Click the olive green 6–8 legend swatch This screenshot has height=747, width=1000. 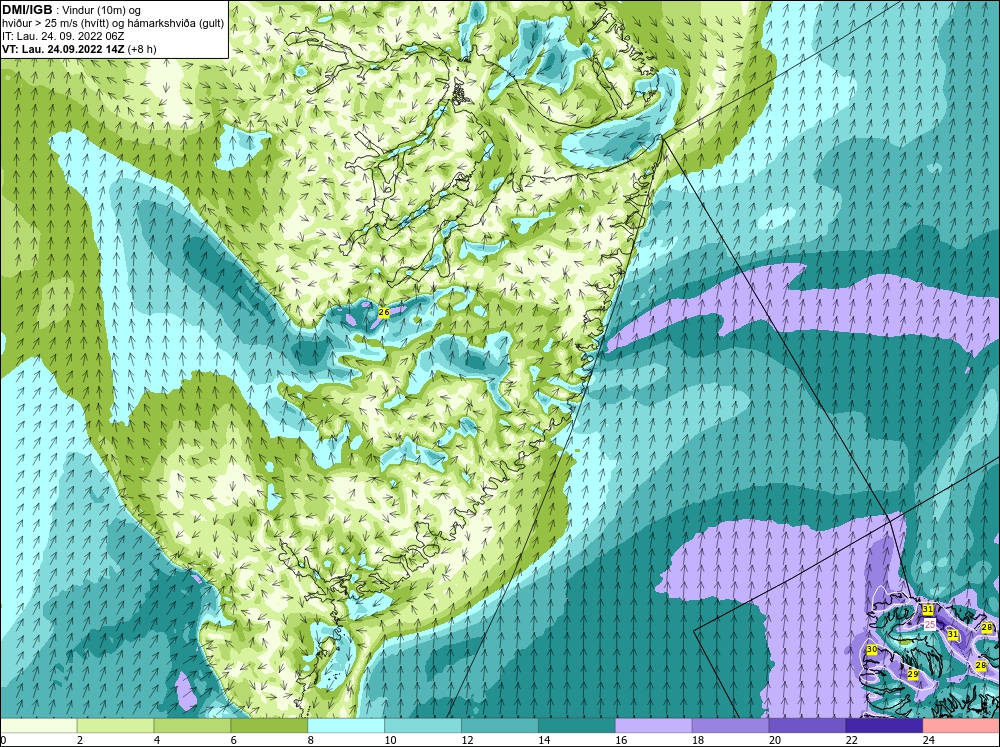(x=269, y=726)
